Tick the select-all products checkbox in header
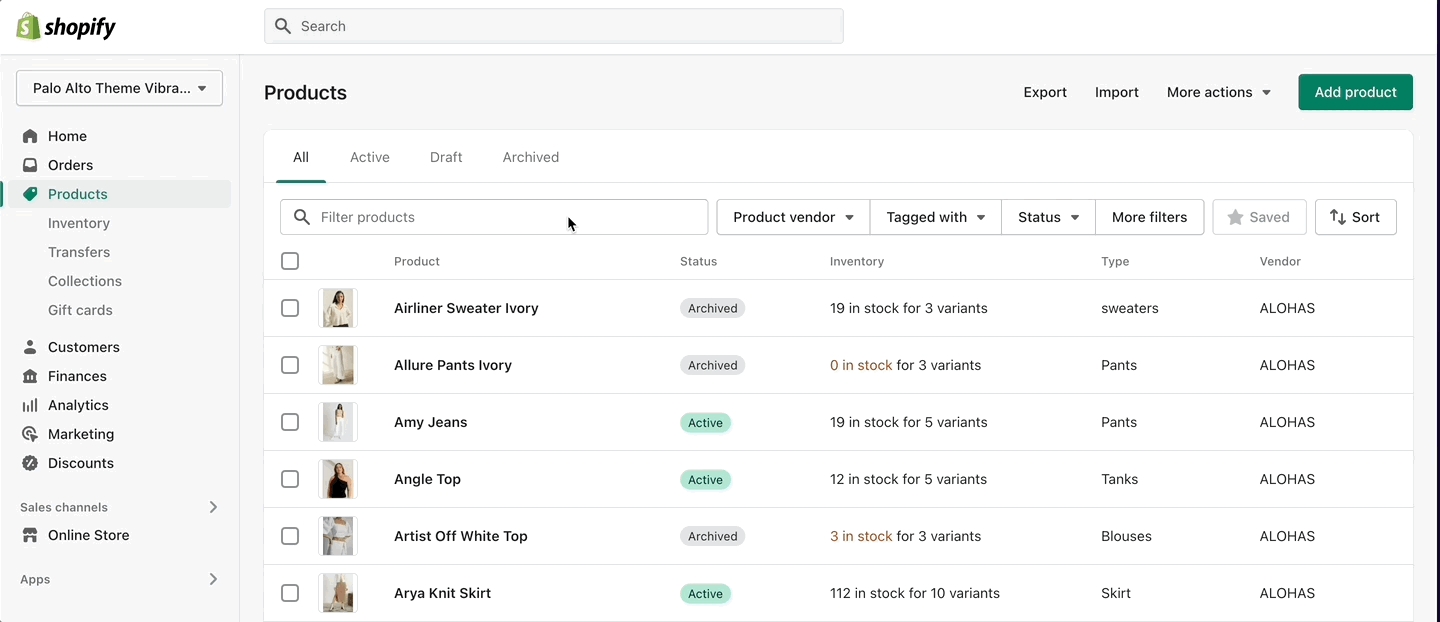Viewport: 1440px width, 622px height. (x=290, y=261)
